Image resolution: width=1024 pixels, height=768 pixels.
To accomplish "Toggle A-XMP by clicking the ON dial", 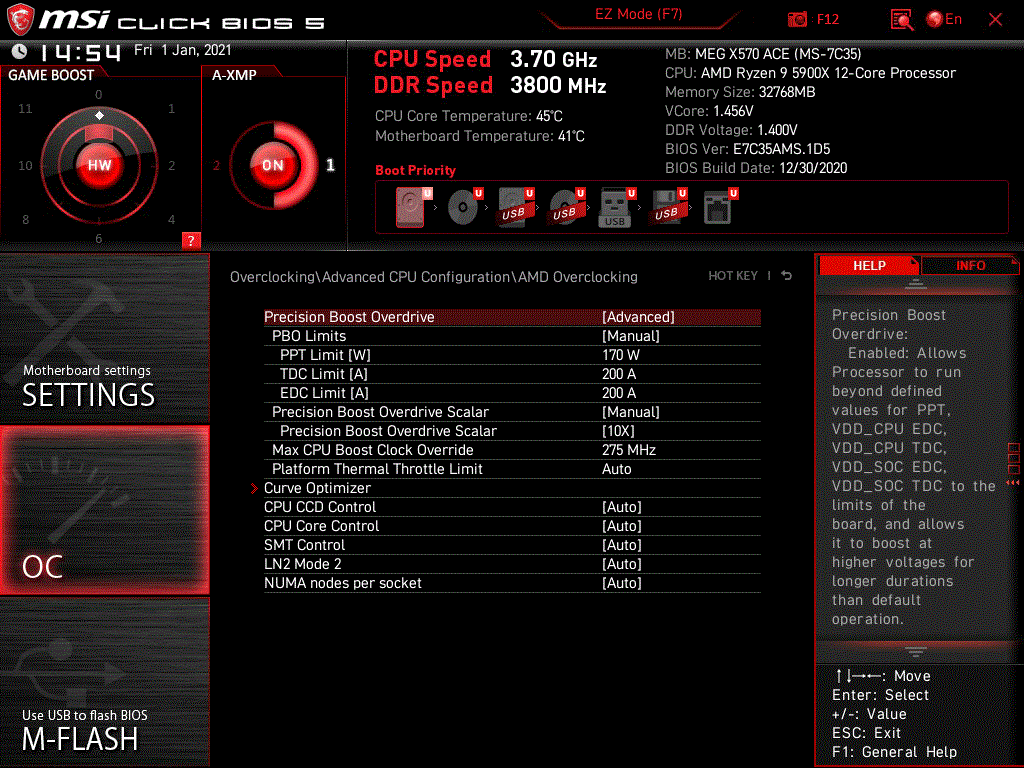I will pos(272,166).
